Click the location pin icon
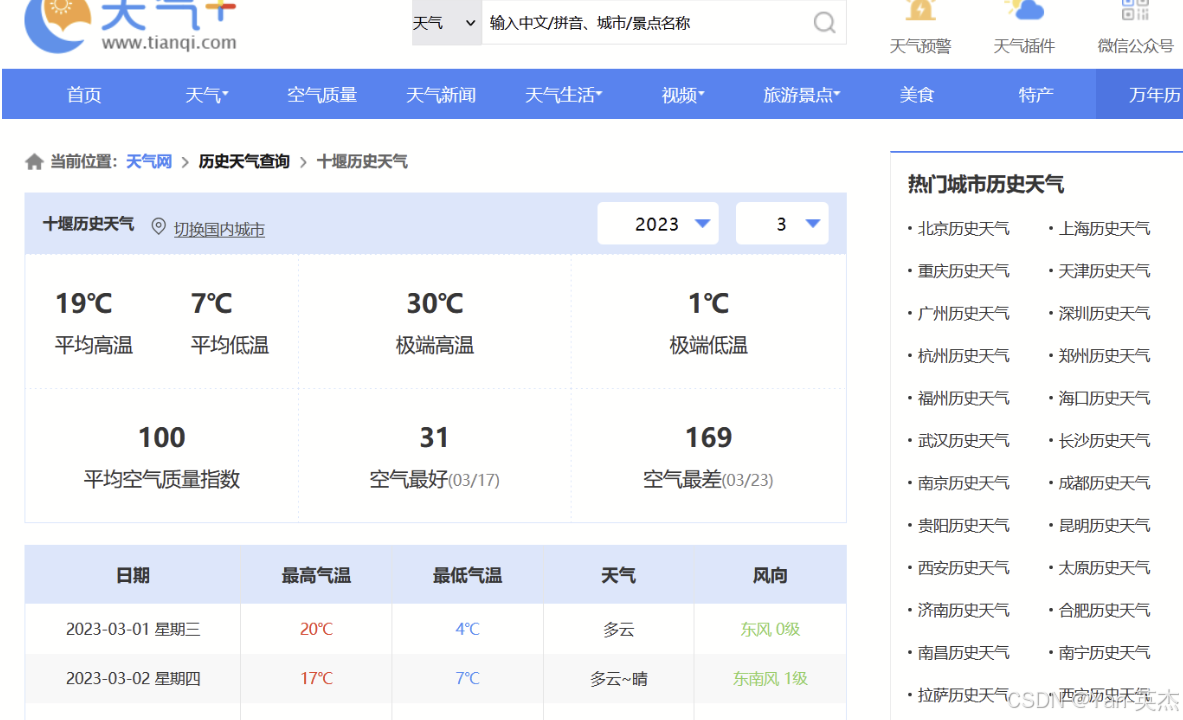Image resolution: width=1183 pixels, height=720 pixels. pos(158,227)
